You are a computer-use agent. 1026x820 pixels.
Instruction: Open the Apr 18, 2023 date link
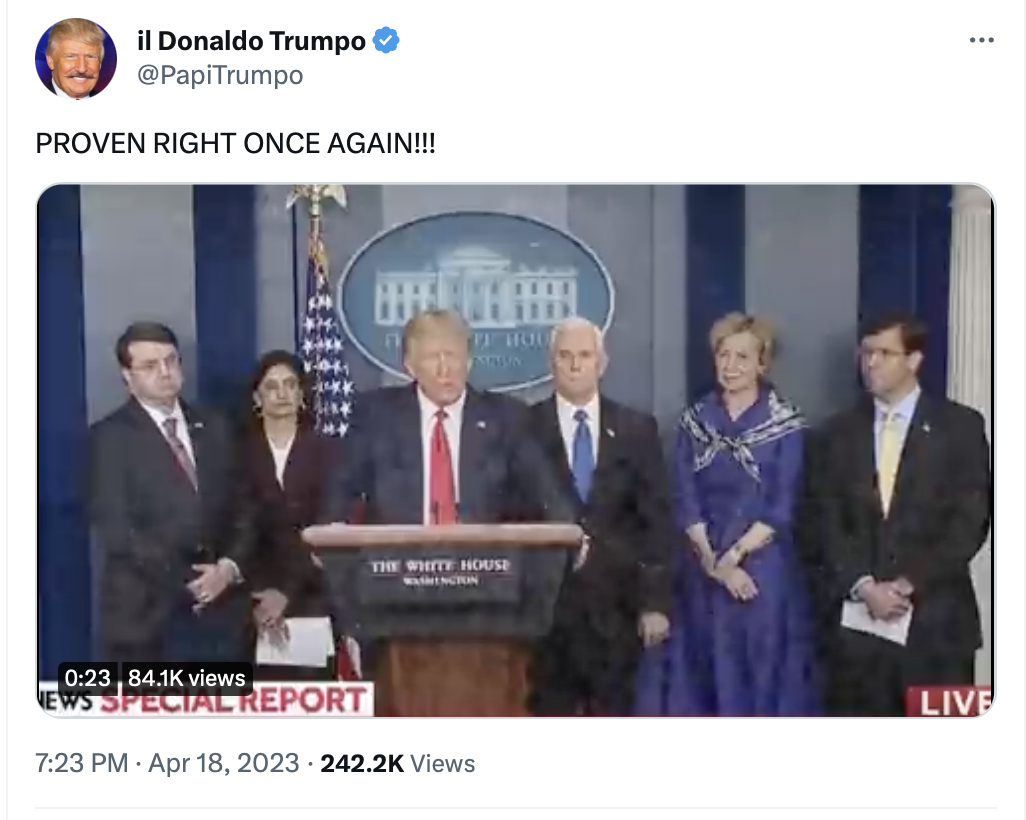224,763
